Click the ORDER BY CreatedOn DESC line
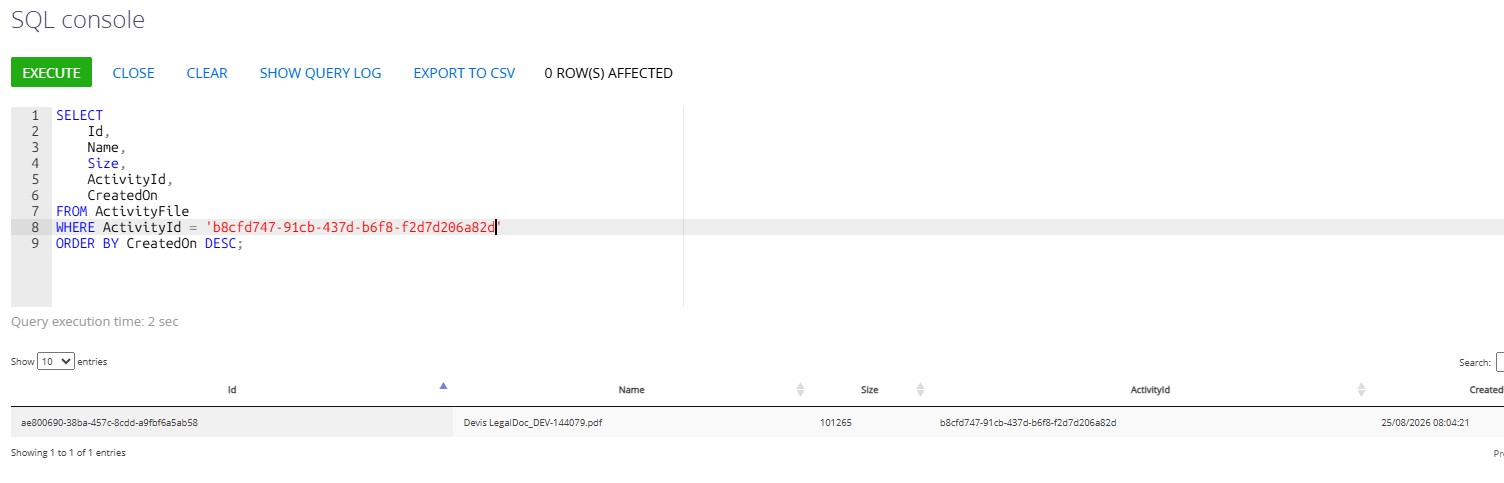 click(x=150, y=243)
